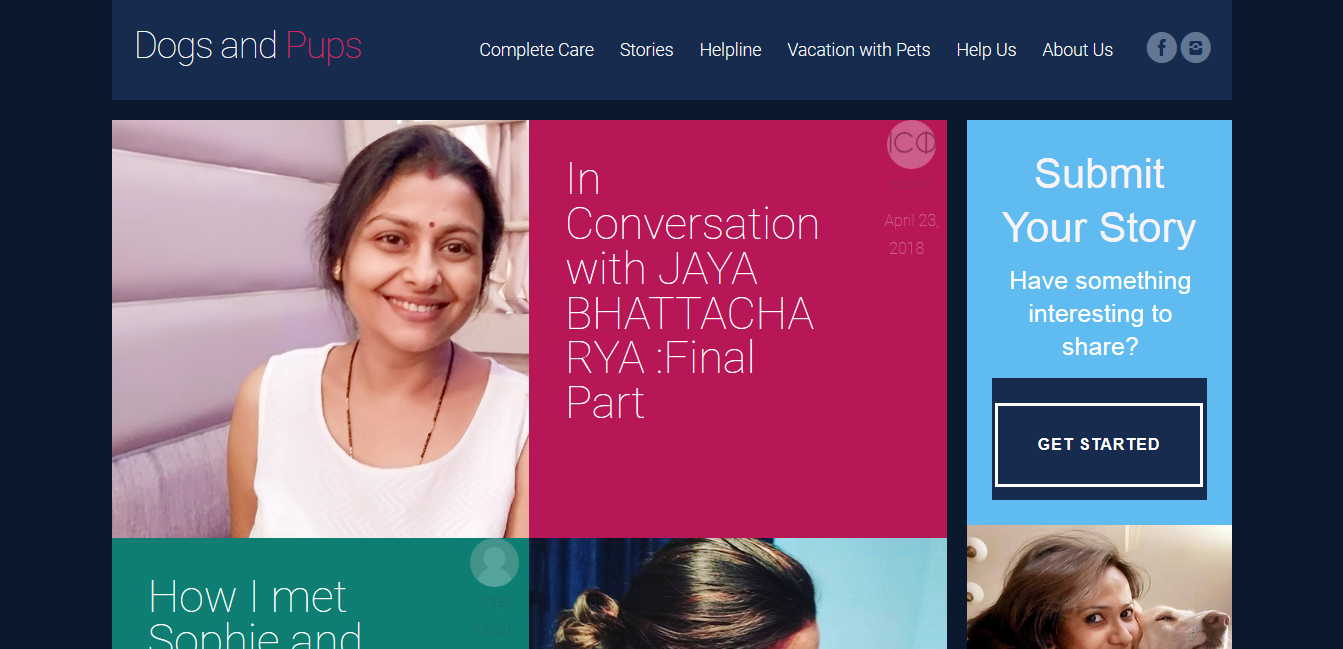Screen dimensions: 1343x649
Task: Select Vacation with Pets menu item
Action: [x=858, y=50]
